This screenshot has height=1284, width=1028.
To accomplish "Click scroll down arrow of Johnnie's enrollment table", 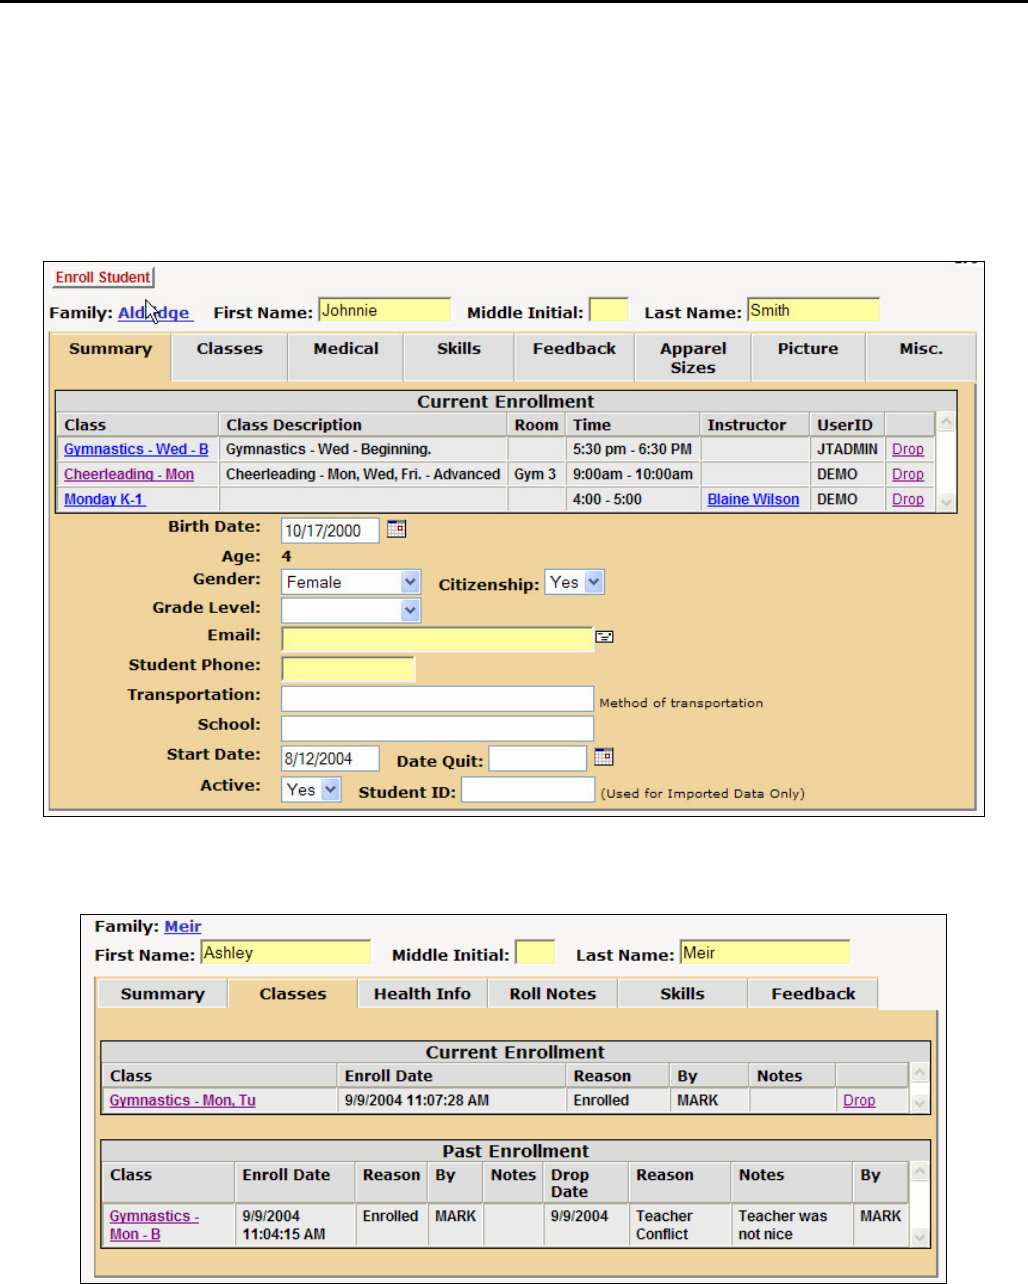I will point(947,502).
